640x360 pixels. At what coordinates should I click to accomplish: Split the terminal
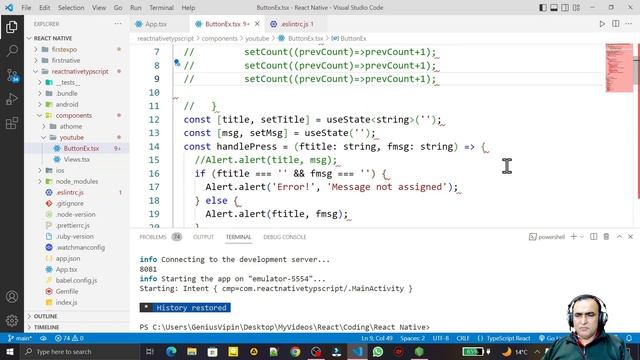click(593, 237)
